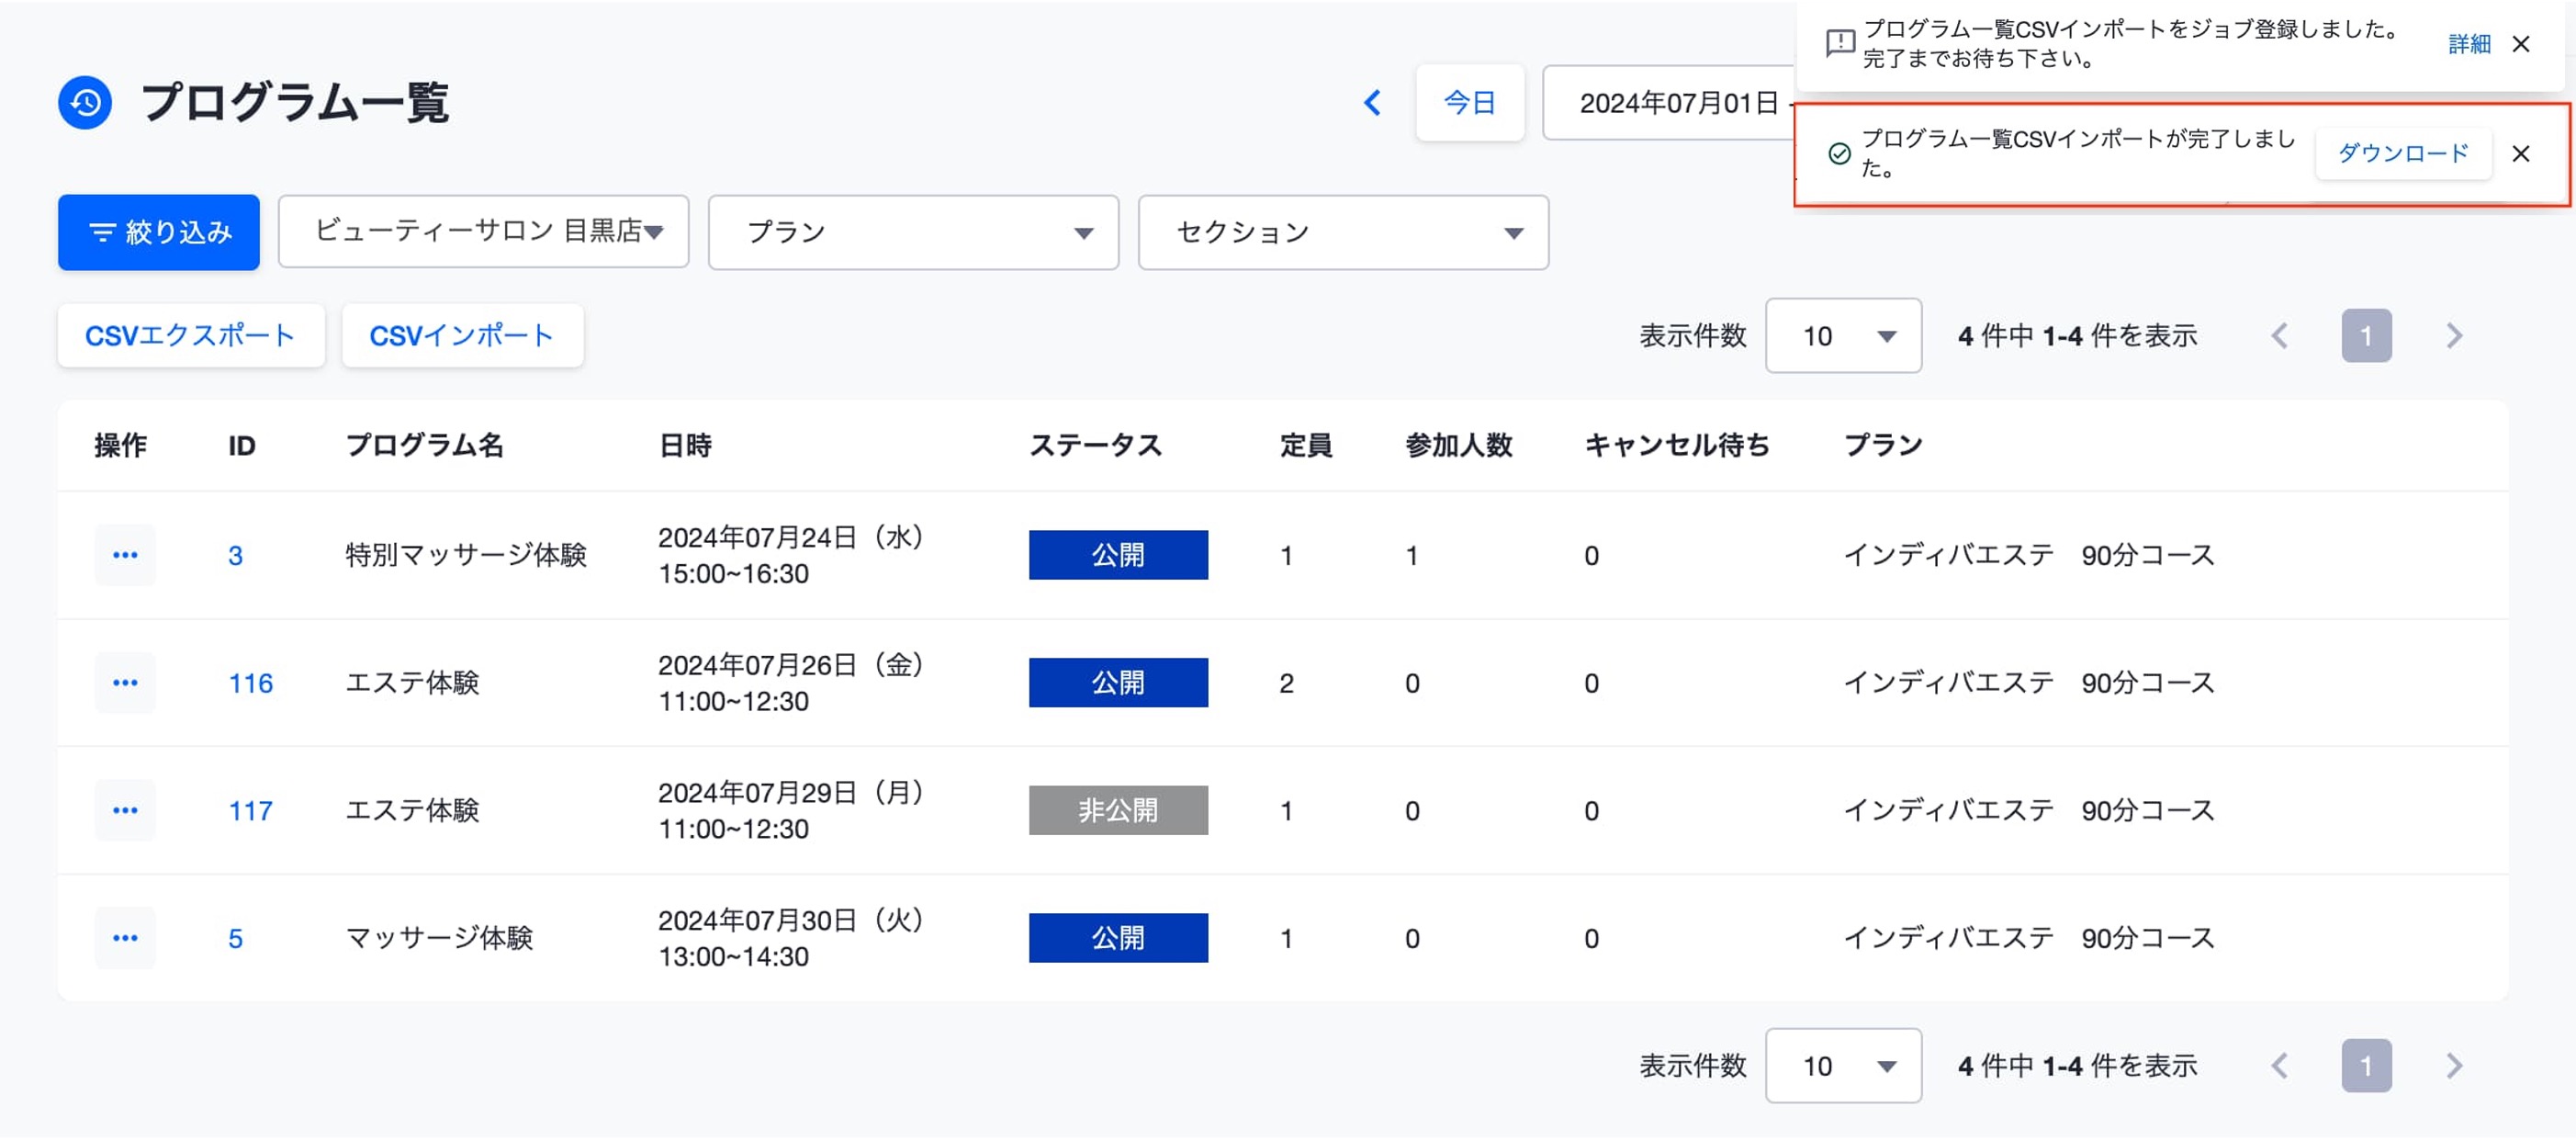Image resolution: width=2576 pixels, height=1141 pixels.
Task: Expand the プラン filter dropdown
Action: 913,232
